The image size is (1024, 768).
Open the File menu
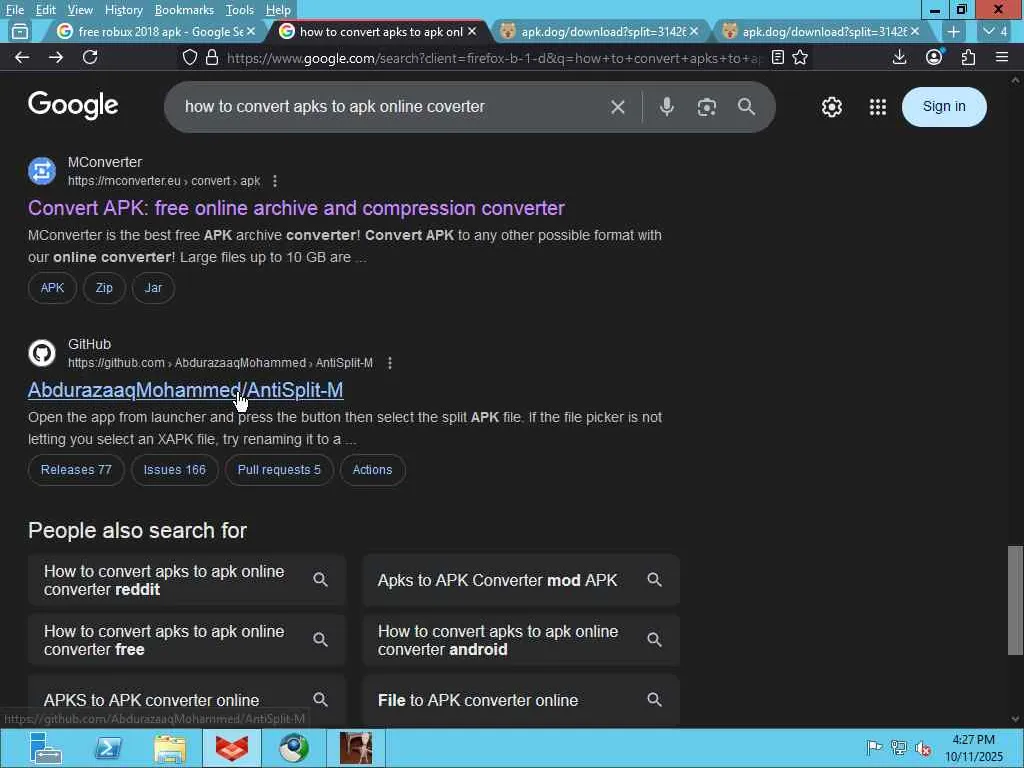[x=14, y=10]
